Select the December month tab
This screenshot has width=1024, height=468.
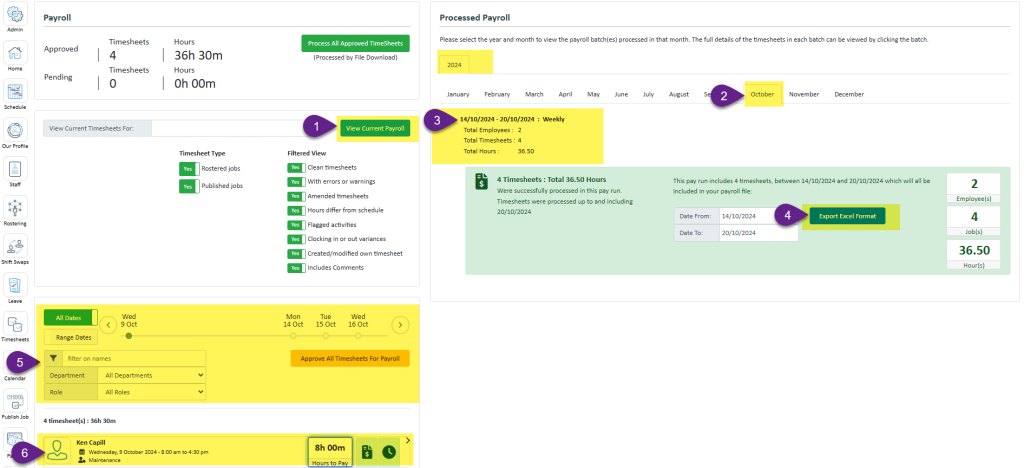point(849,94)
